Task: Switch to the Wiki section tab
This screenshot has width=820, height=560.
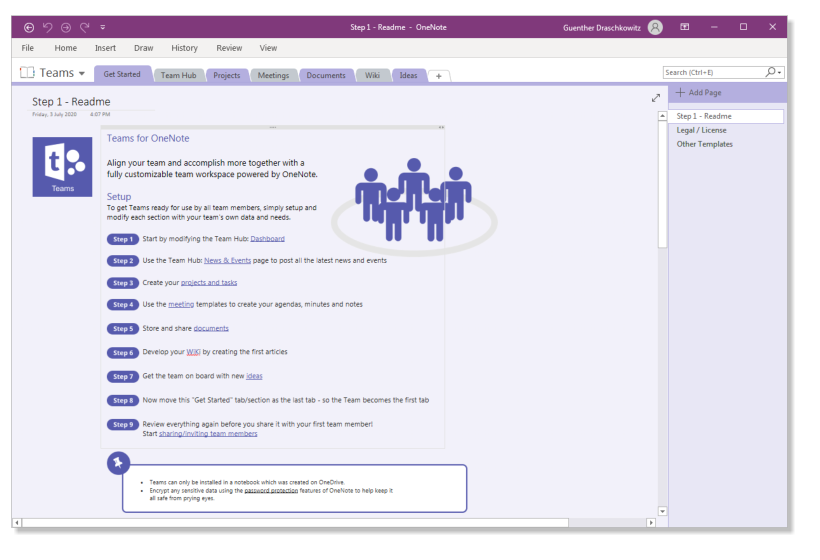Action: pyautogui.click(x=372, y=75)
